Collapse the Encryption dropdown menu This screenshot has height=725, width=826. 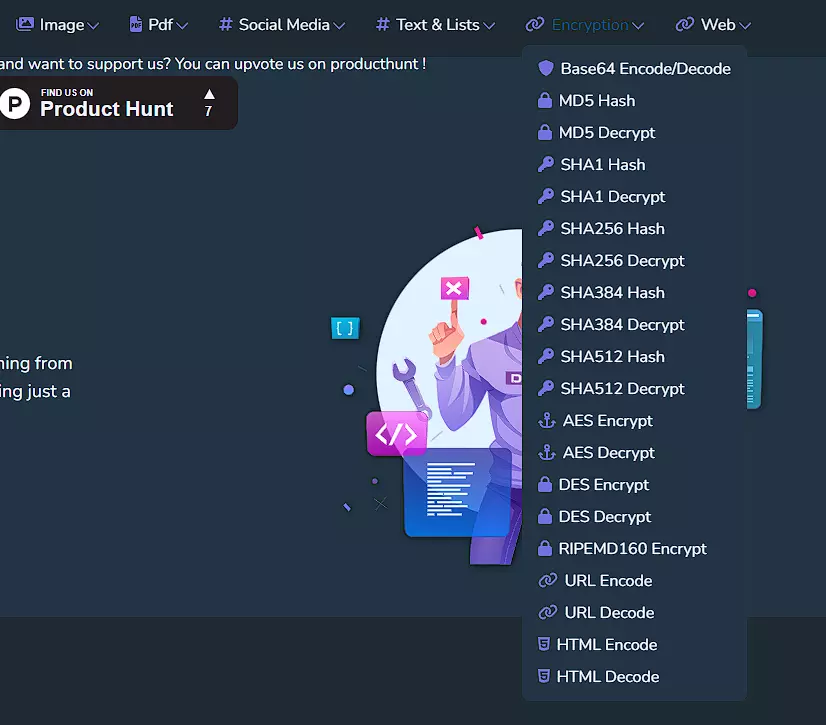(585, 24)
